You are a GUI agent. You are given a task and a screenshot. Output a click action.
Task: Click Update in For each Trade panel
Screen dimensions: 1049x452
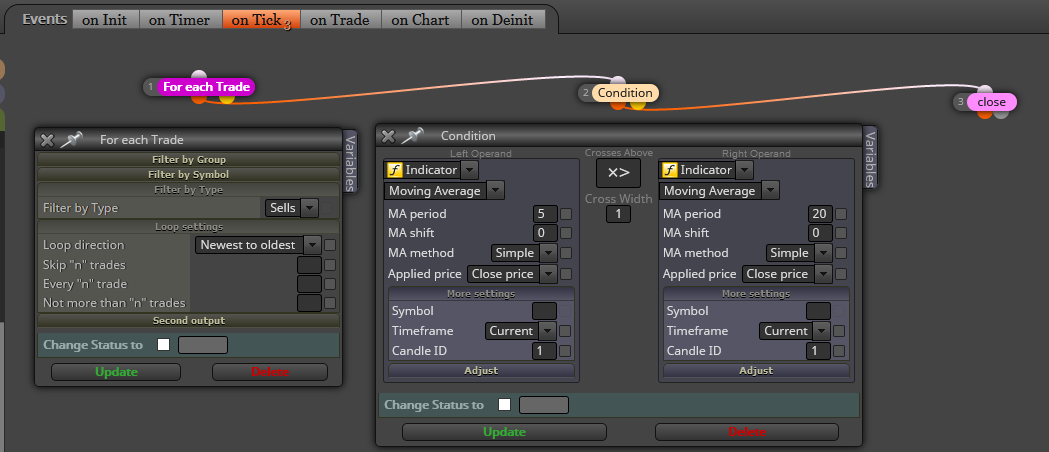point(116,372)
